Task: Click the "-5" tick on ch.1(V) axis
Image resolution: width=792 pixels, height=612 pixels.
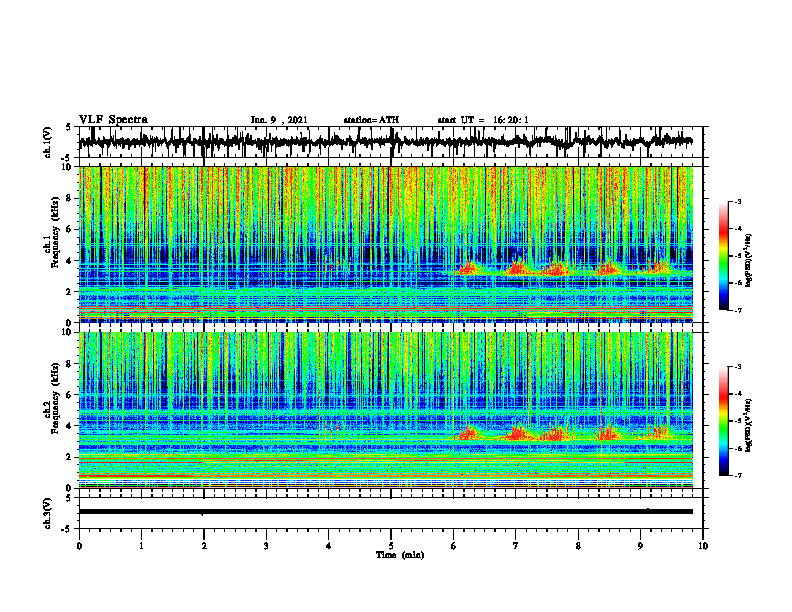Action: [67, 159]
